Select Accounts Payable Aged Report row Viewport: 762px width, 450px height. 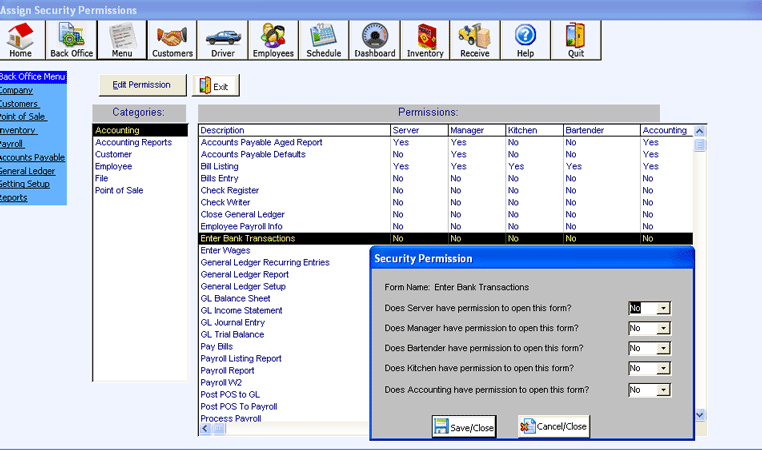[446, 142]
